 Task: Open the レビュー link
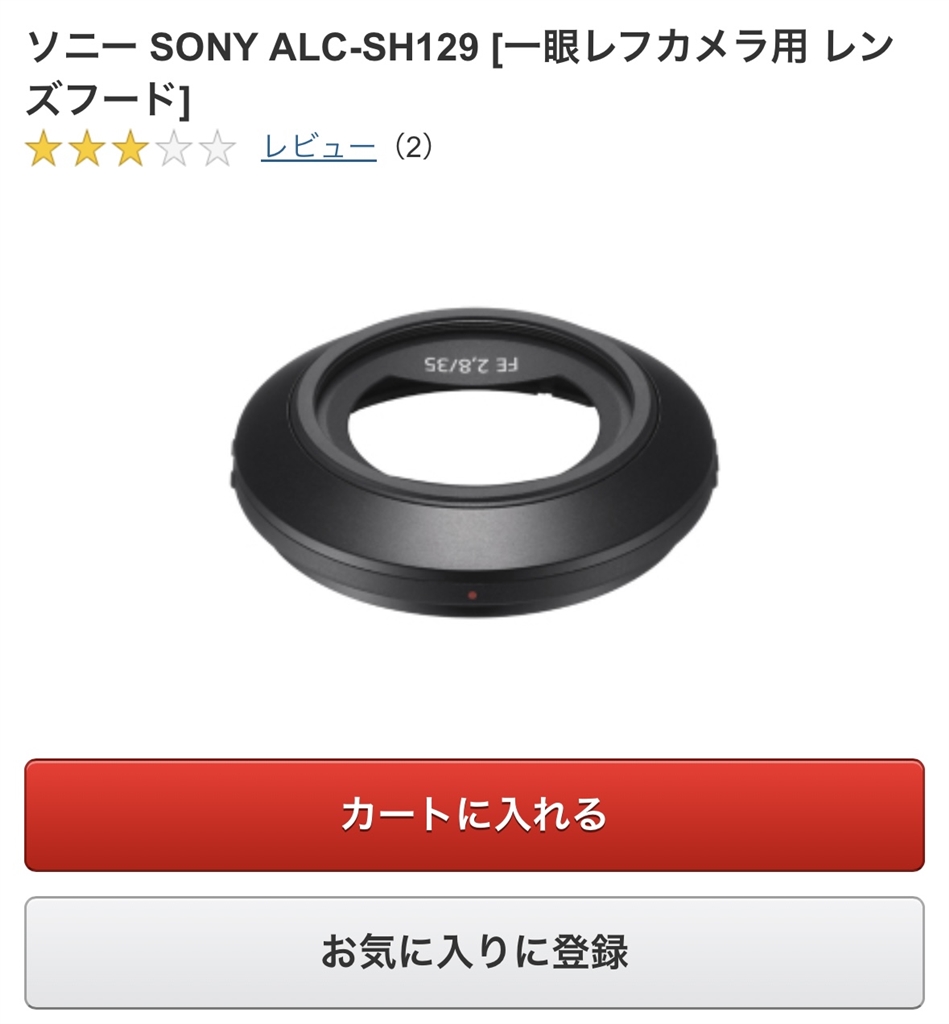click(319, 147)
